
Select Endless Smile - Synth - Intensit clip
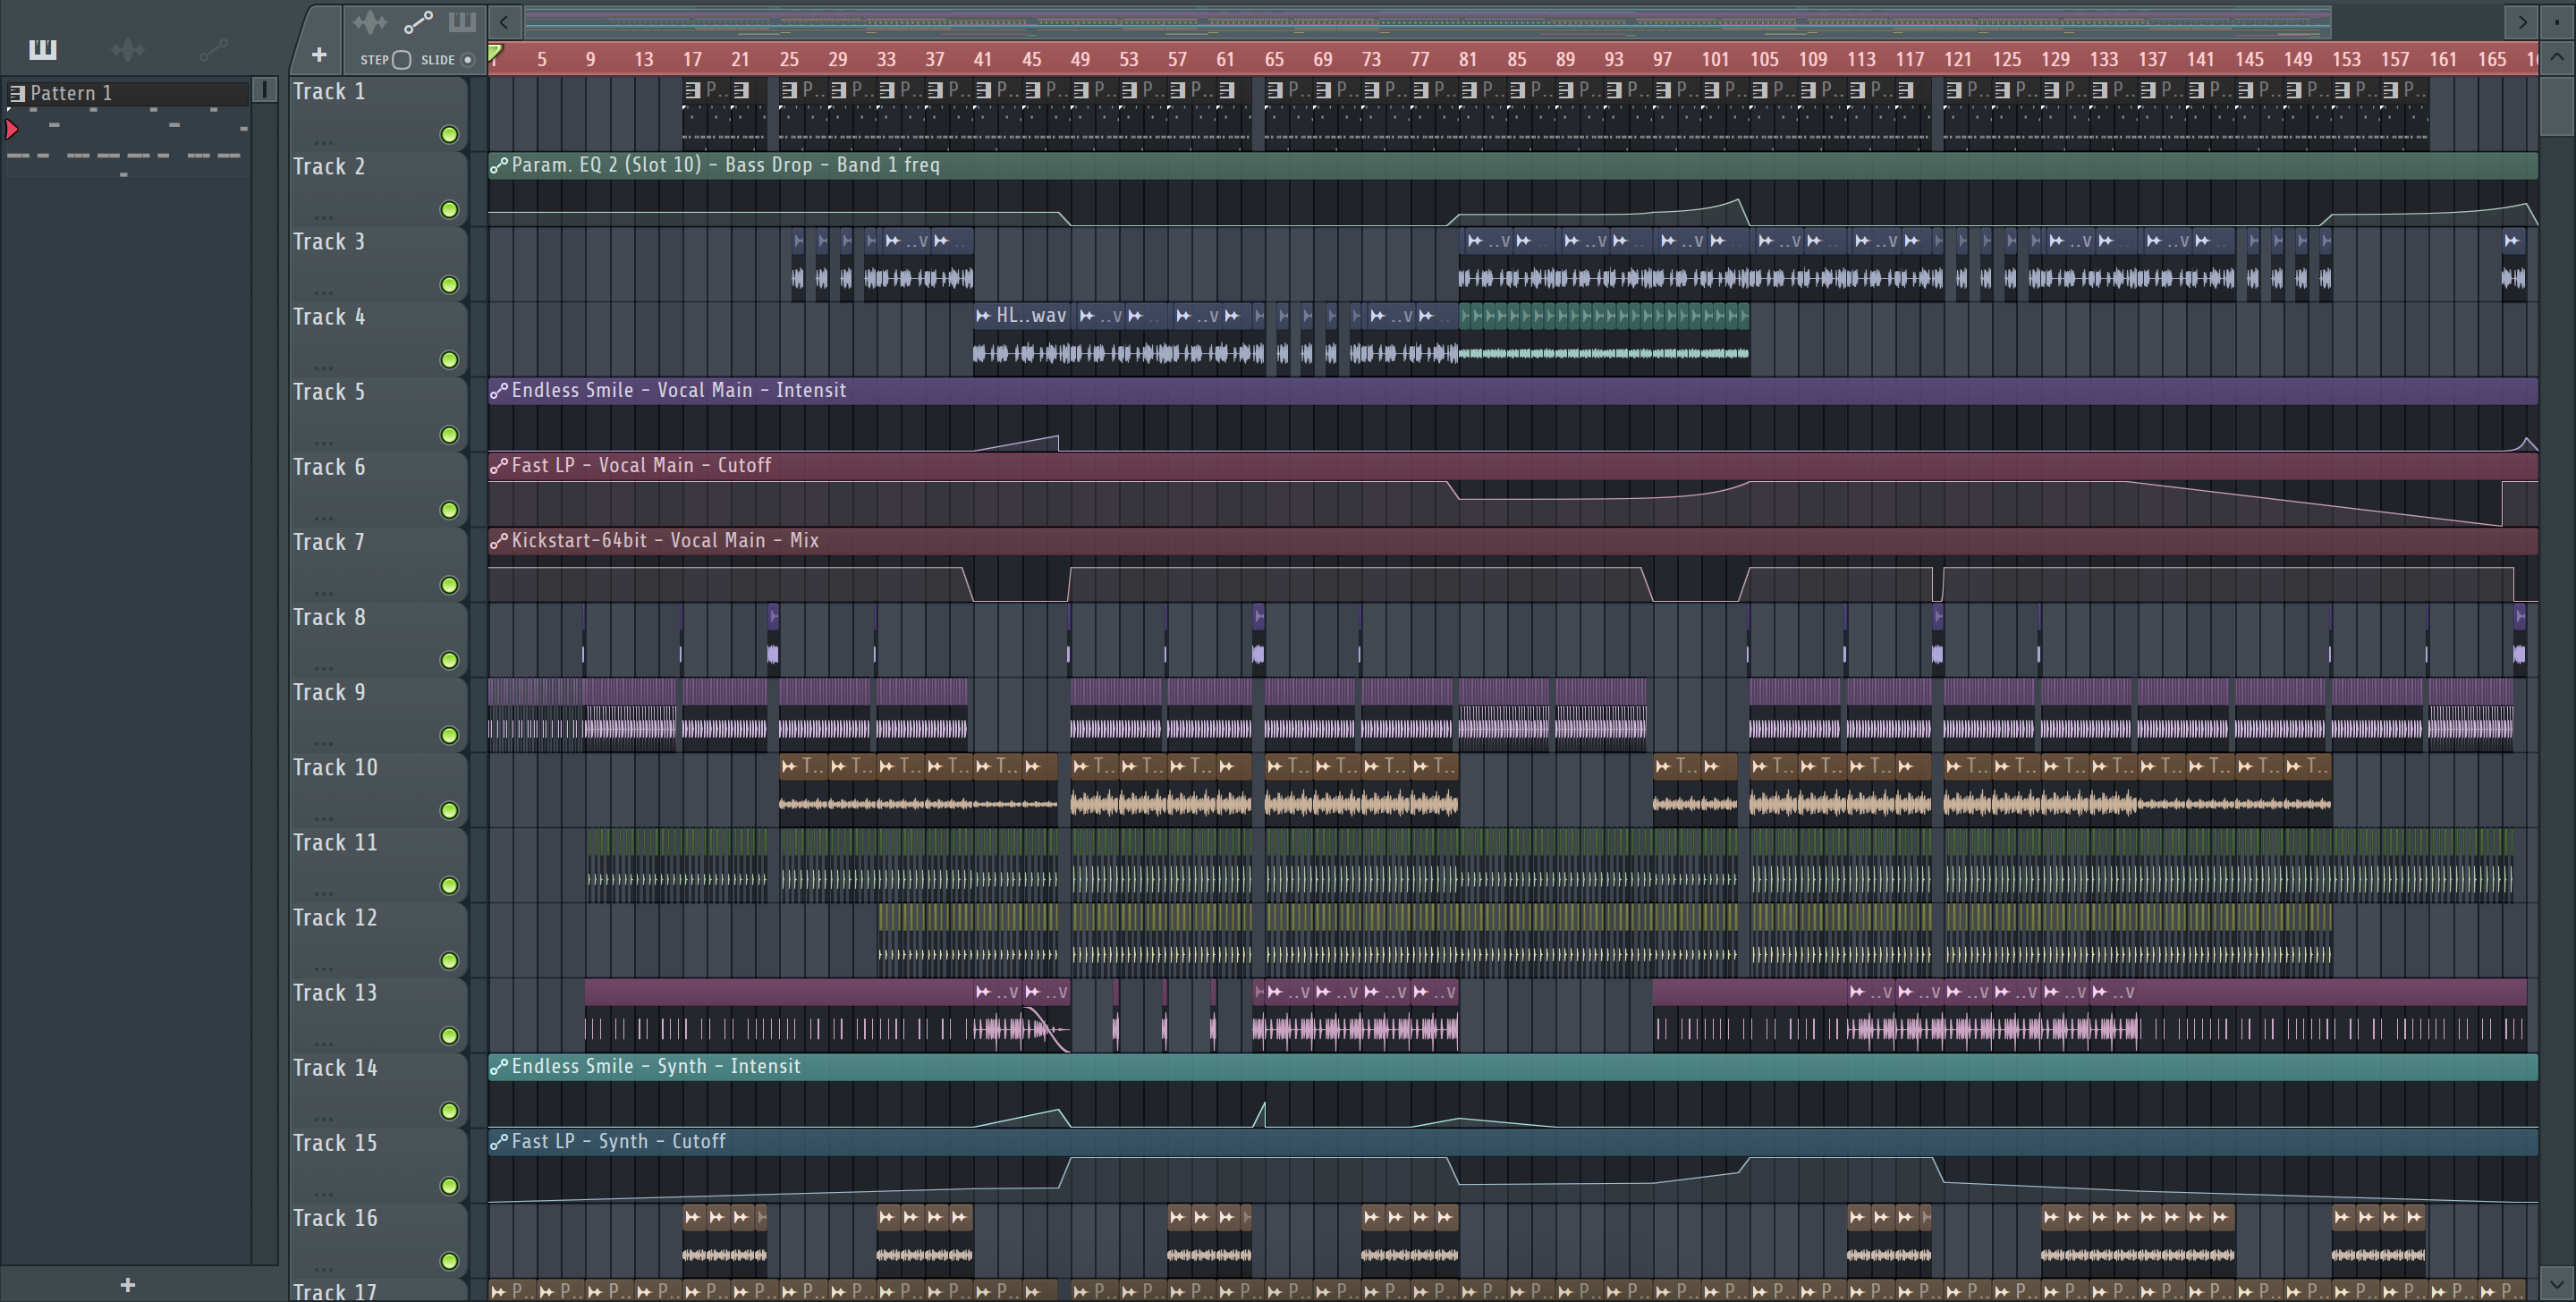(x=1513, y=1091)
